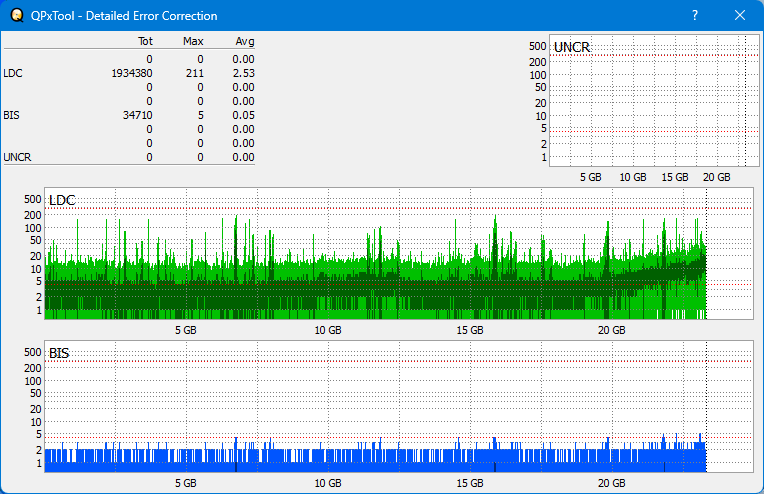Close the Detailed Error Correction dialog
Image resolution: width=764 pixels, height=494 pixels.
click(740, 15)
